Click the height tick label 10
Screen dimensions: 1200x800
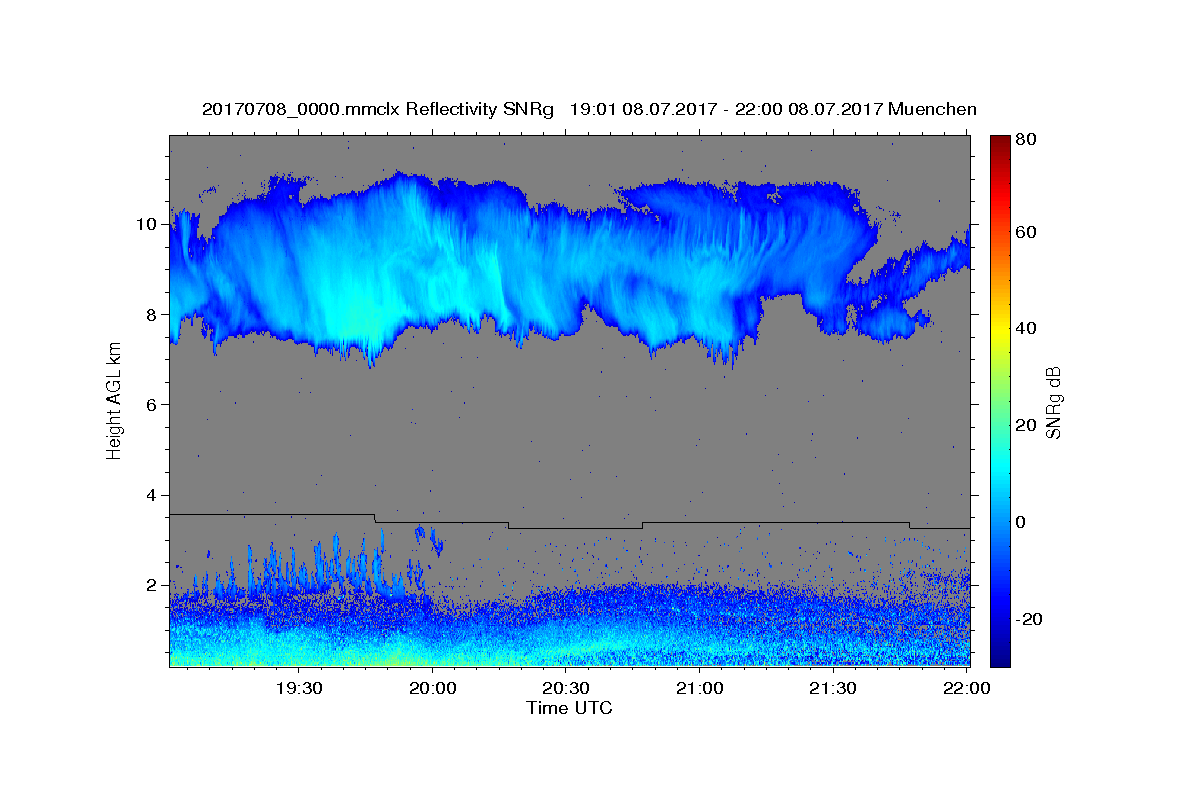(x=147, y=224)
